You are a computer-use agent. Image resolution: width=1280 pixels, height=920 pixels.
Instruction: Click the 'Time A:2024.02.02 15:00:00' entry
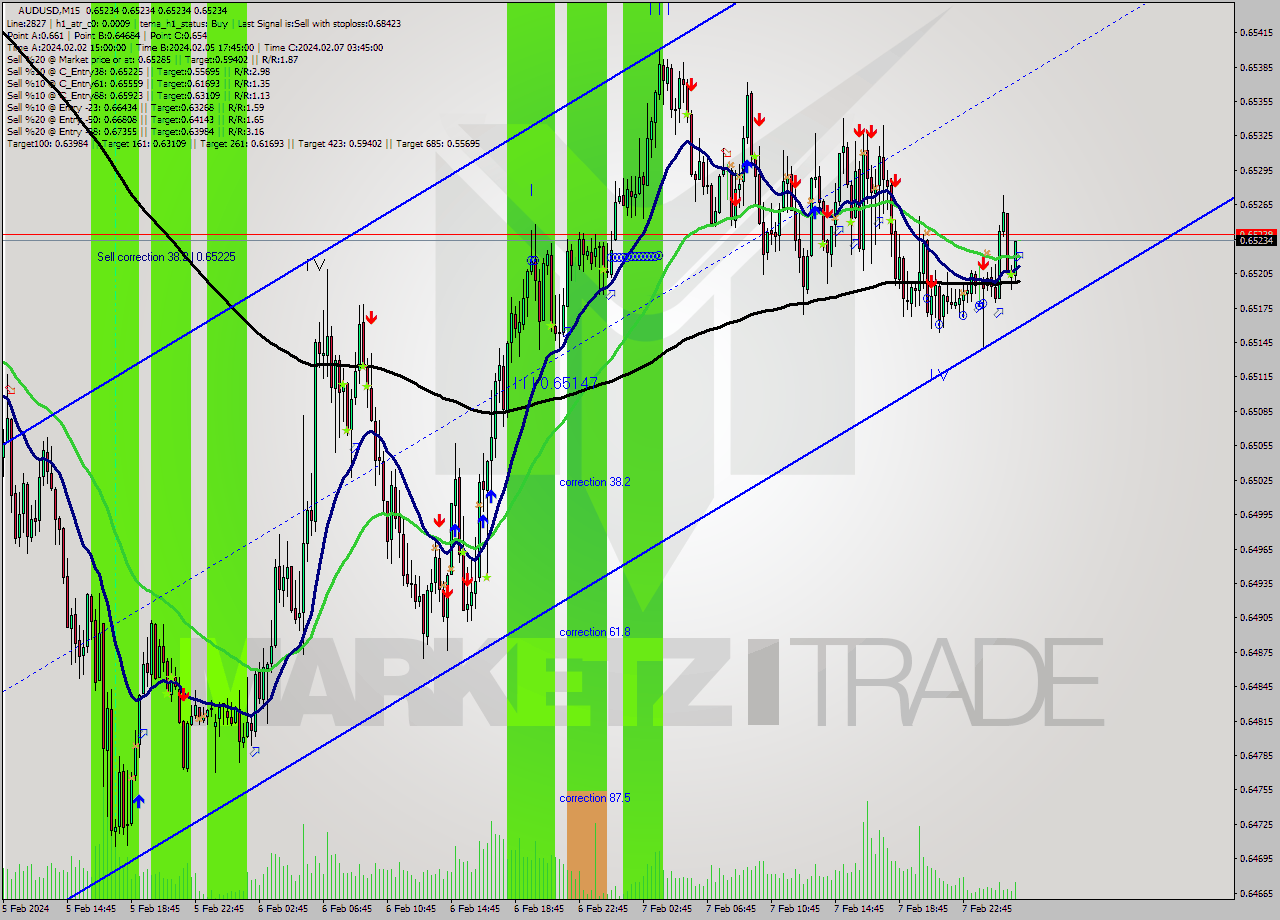coord(66,47)
